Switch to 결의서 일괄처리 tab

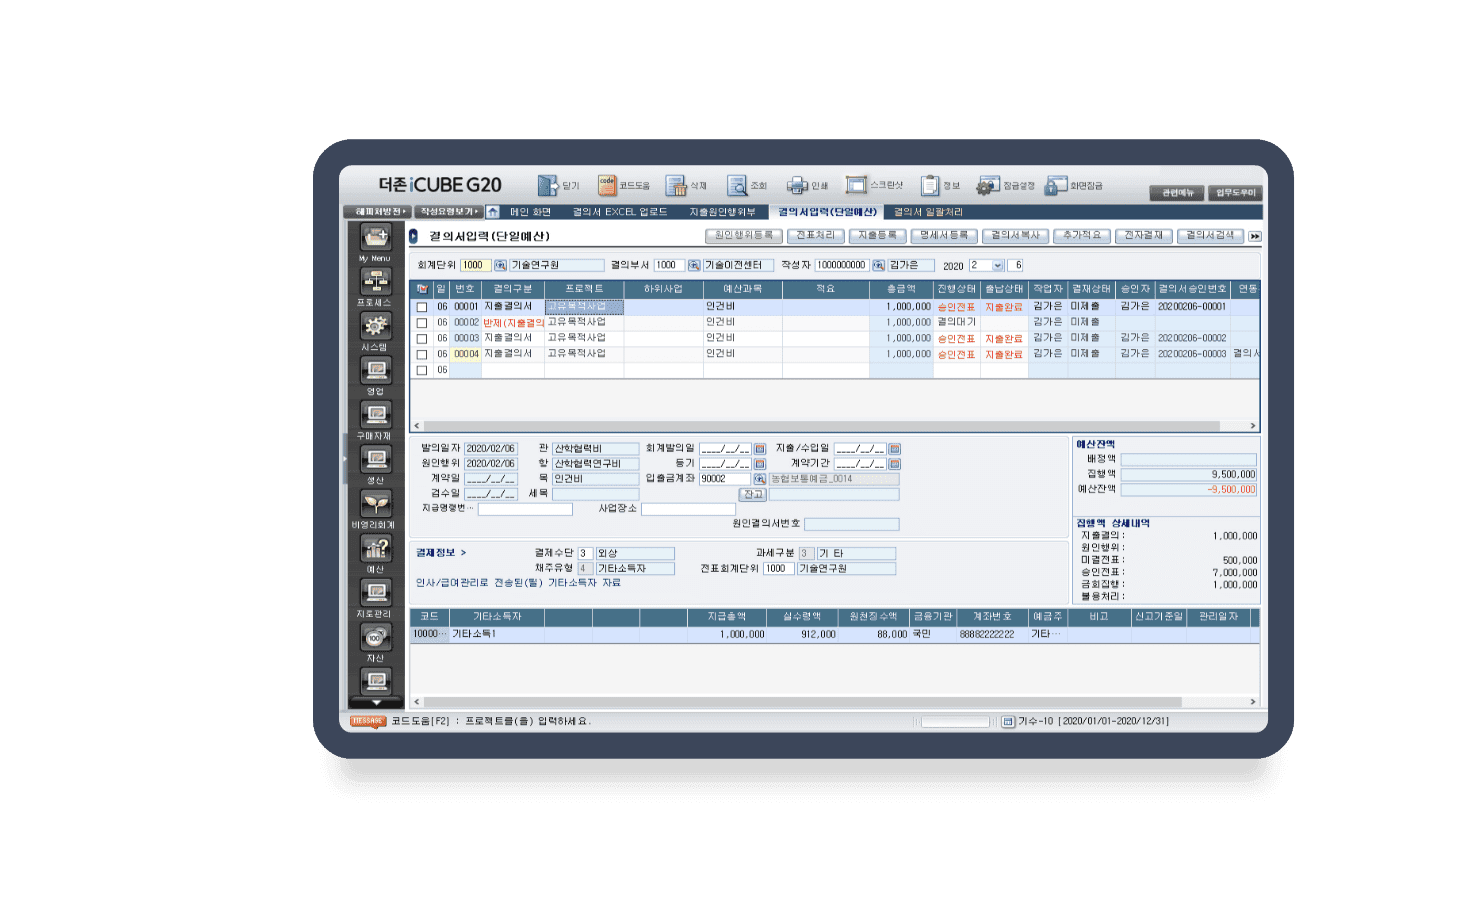tap(928, 212)
